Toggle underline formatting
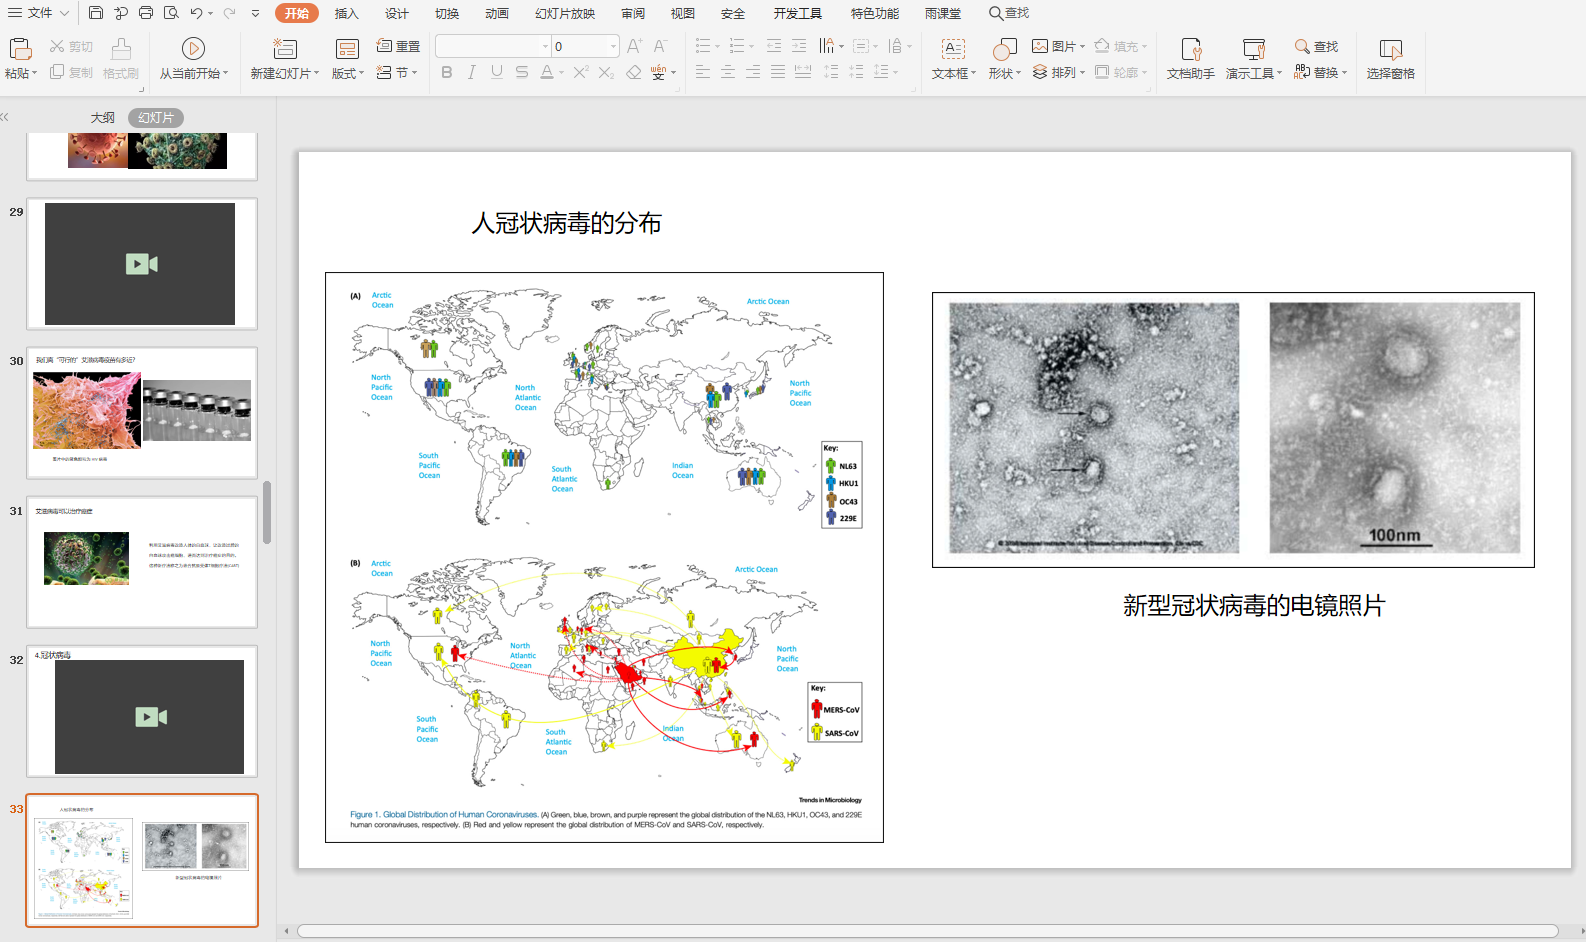 pos(496,72)
